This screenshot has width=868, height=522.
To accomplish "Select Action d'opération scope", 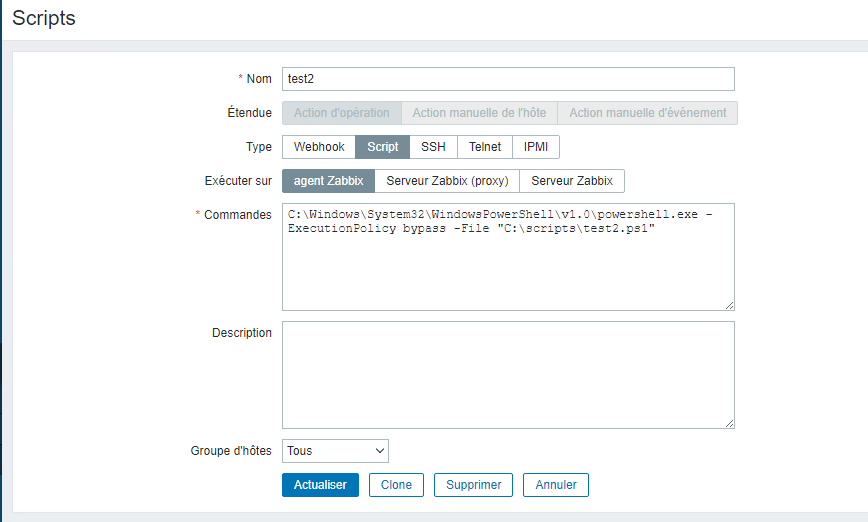I will point(342,113).
